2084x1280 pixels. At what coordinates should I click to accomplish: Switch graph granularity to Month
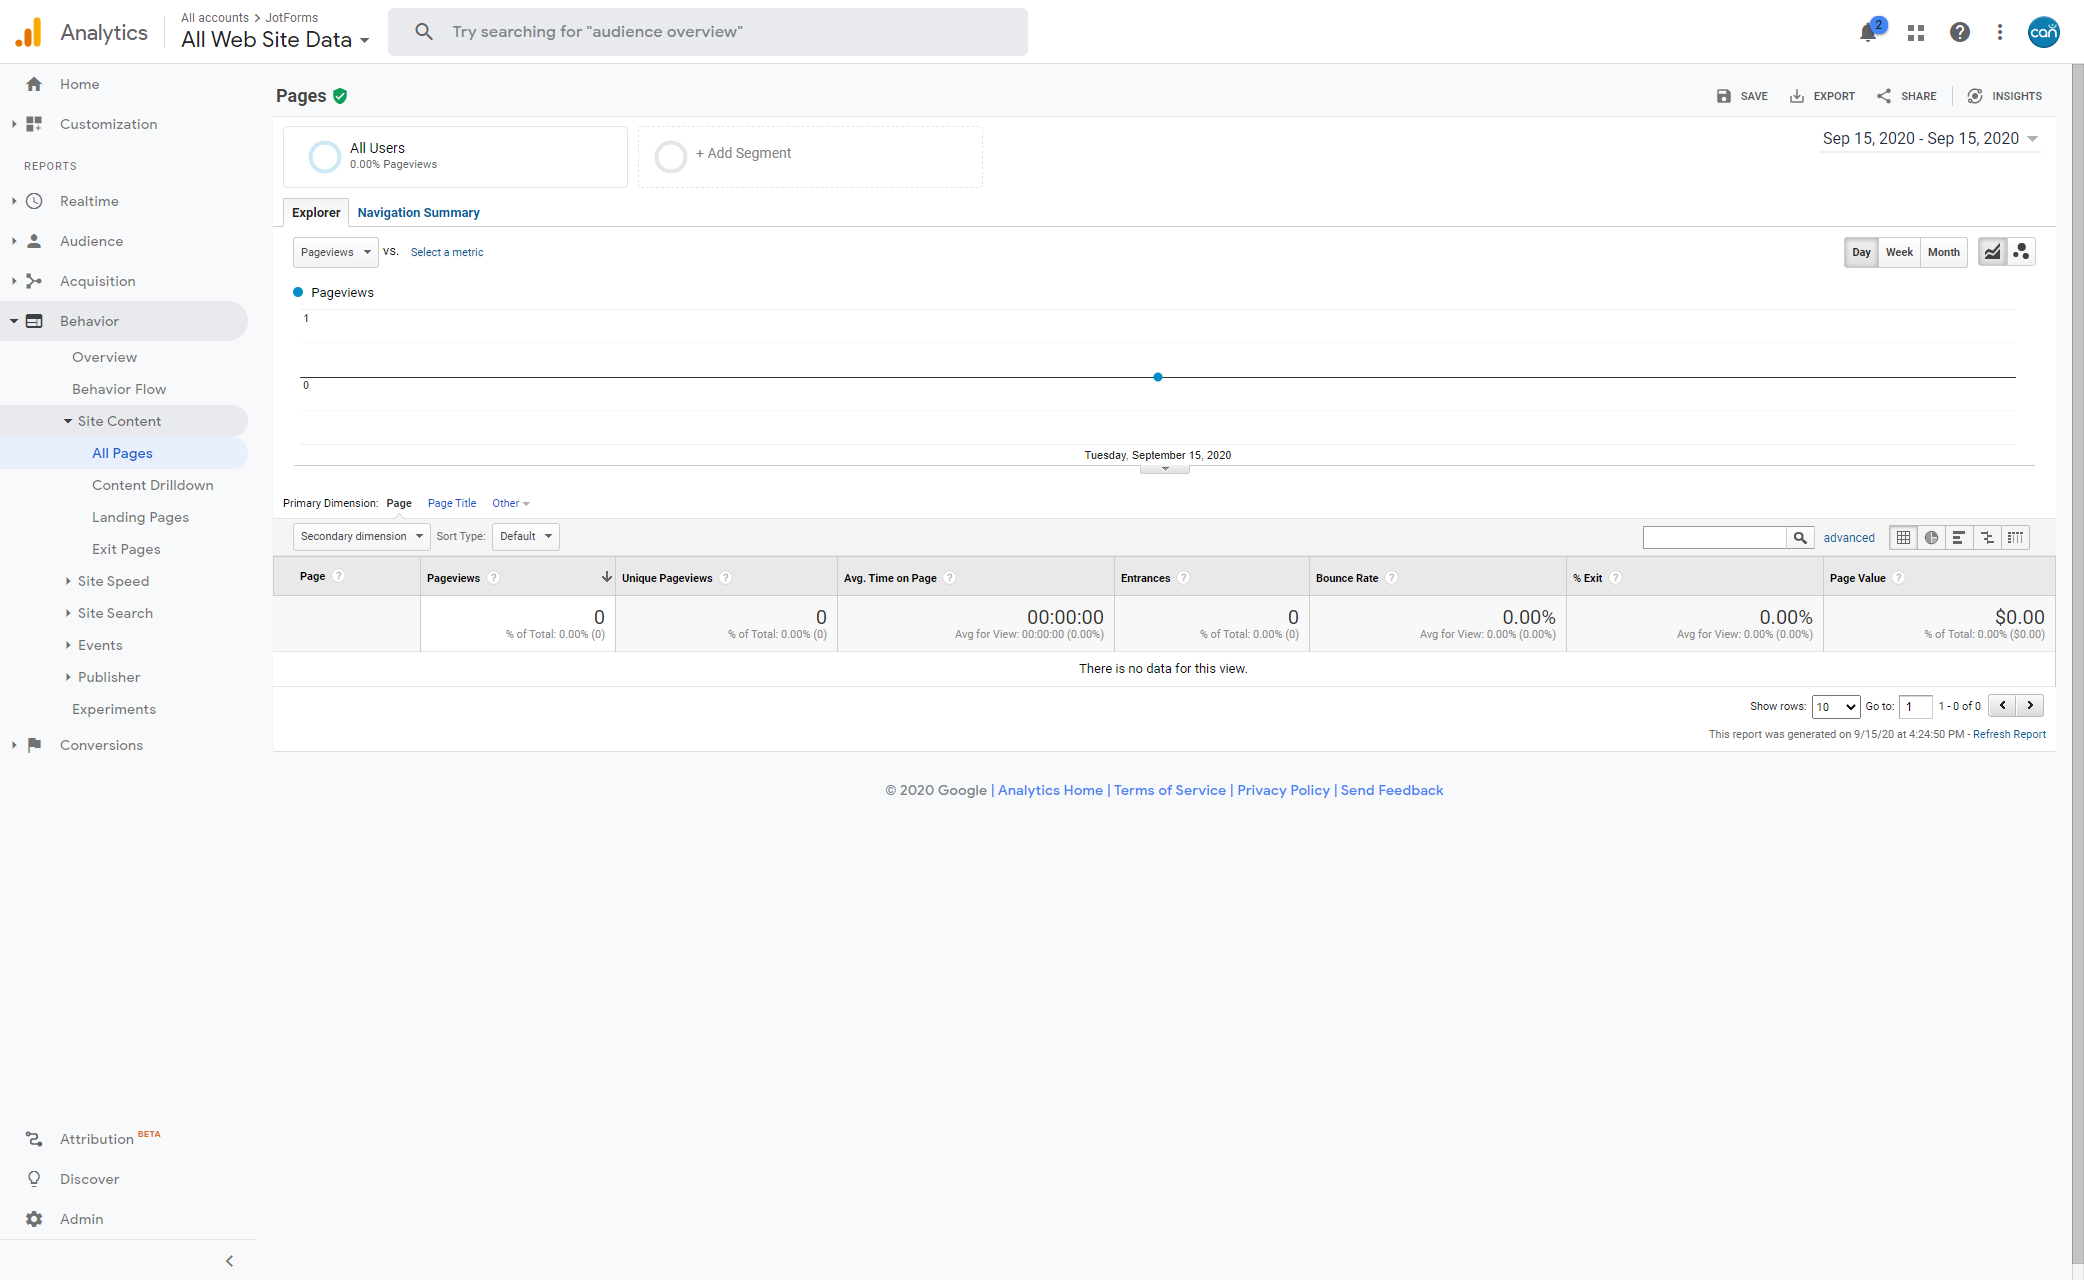tap(1942, 251)
